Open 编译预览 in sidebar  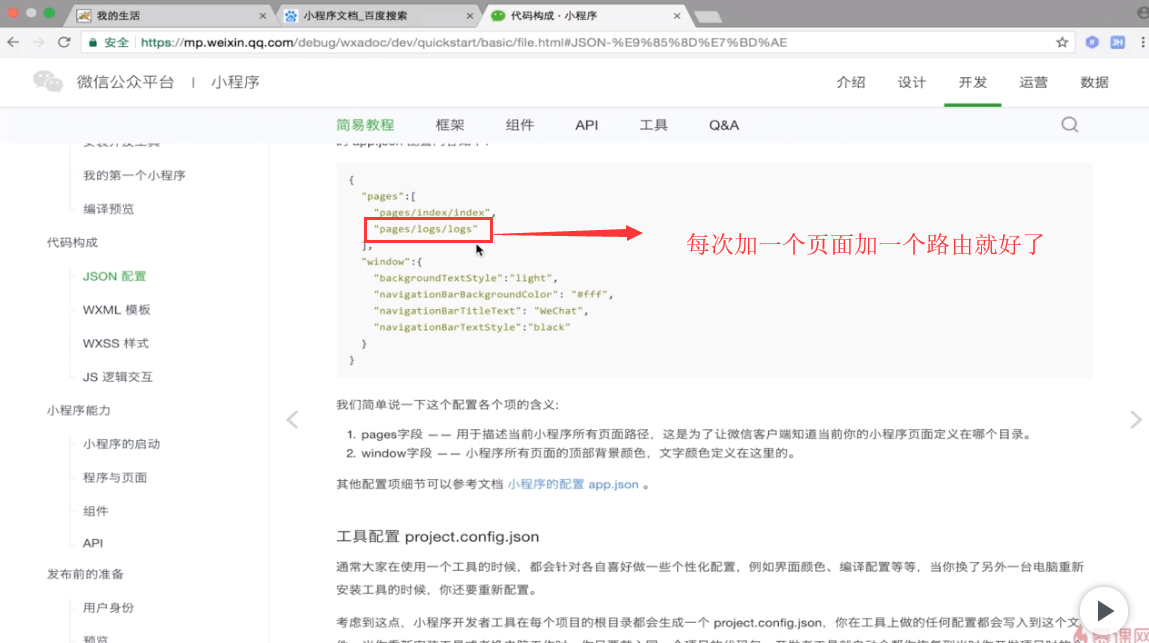click(x=108, y=209)
